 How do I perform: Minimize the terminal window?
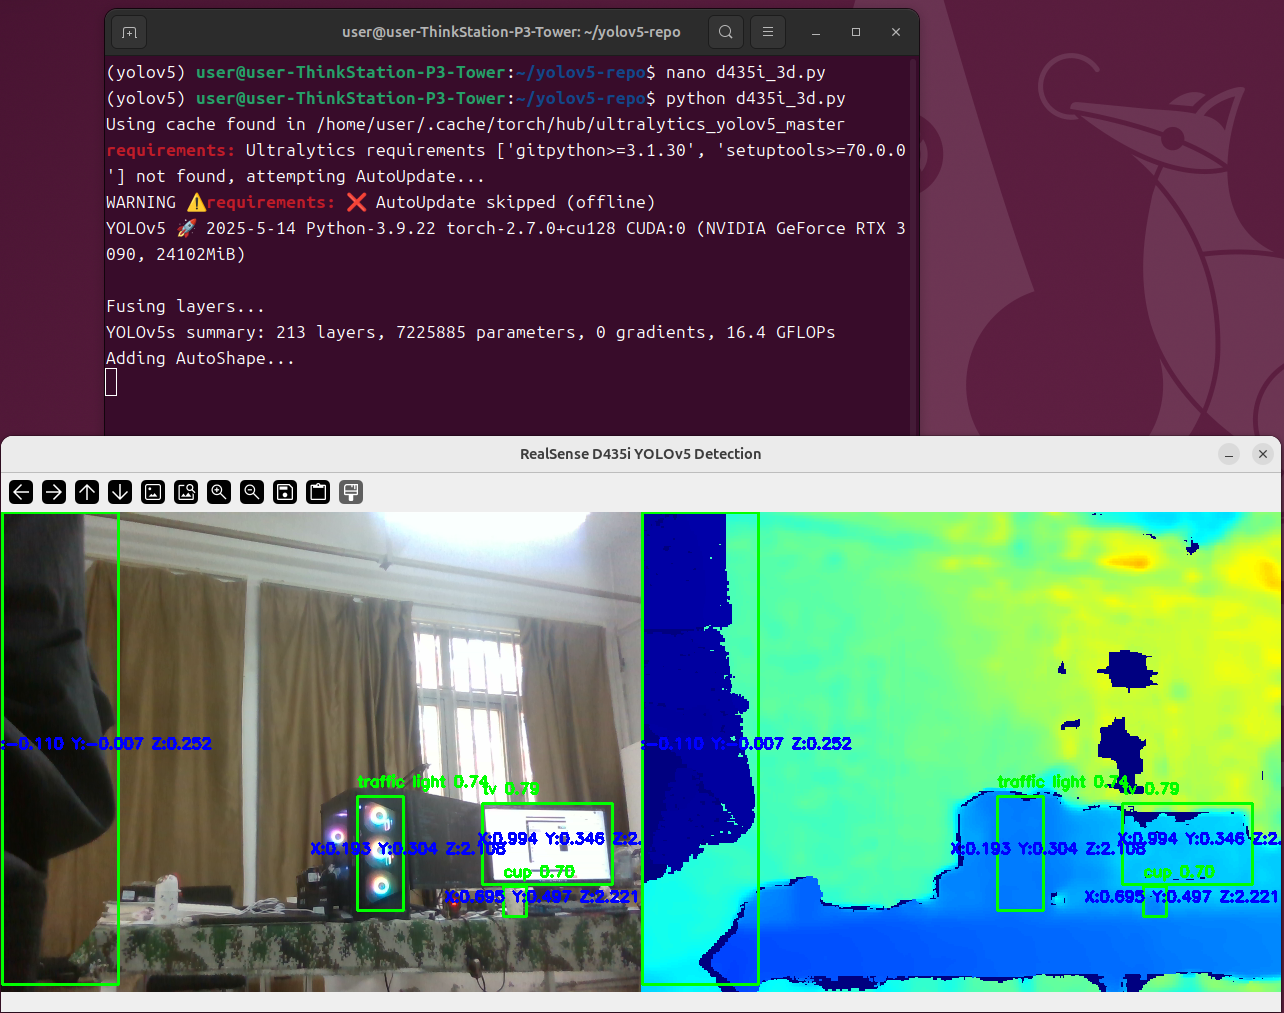tap(816, 32)
